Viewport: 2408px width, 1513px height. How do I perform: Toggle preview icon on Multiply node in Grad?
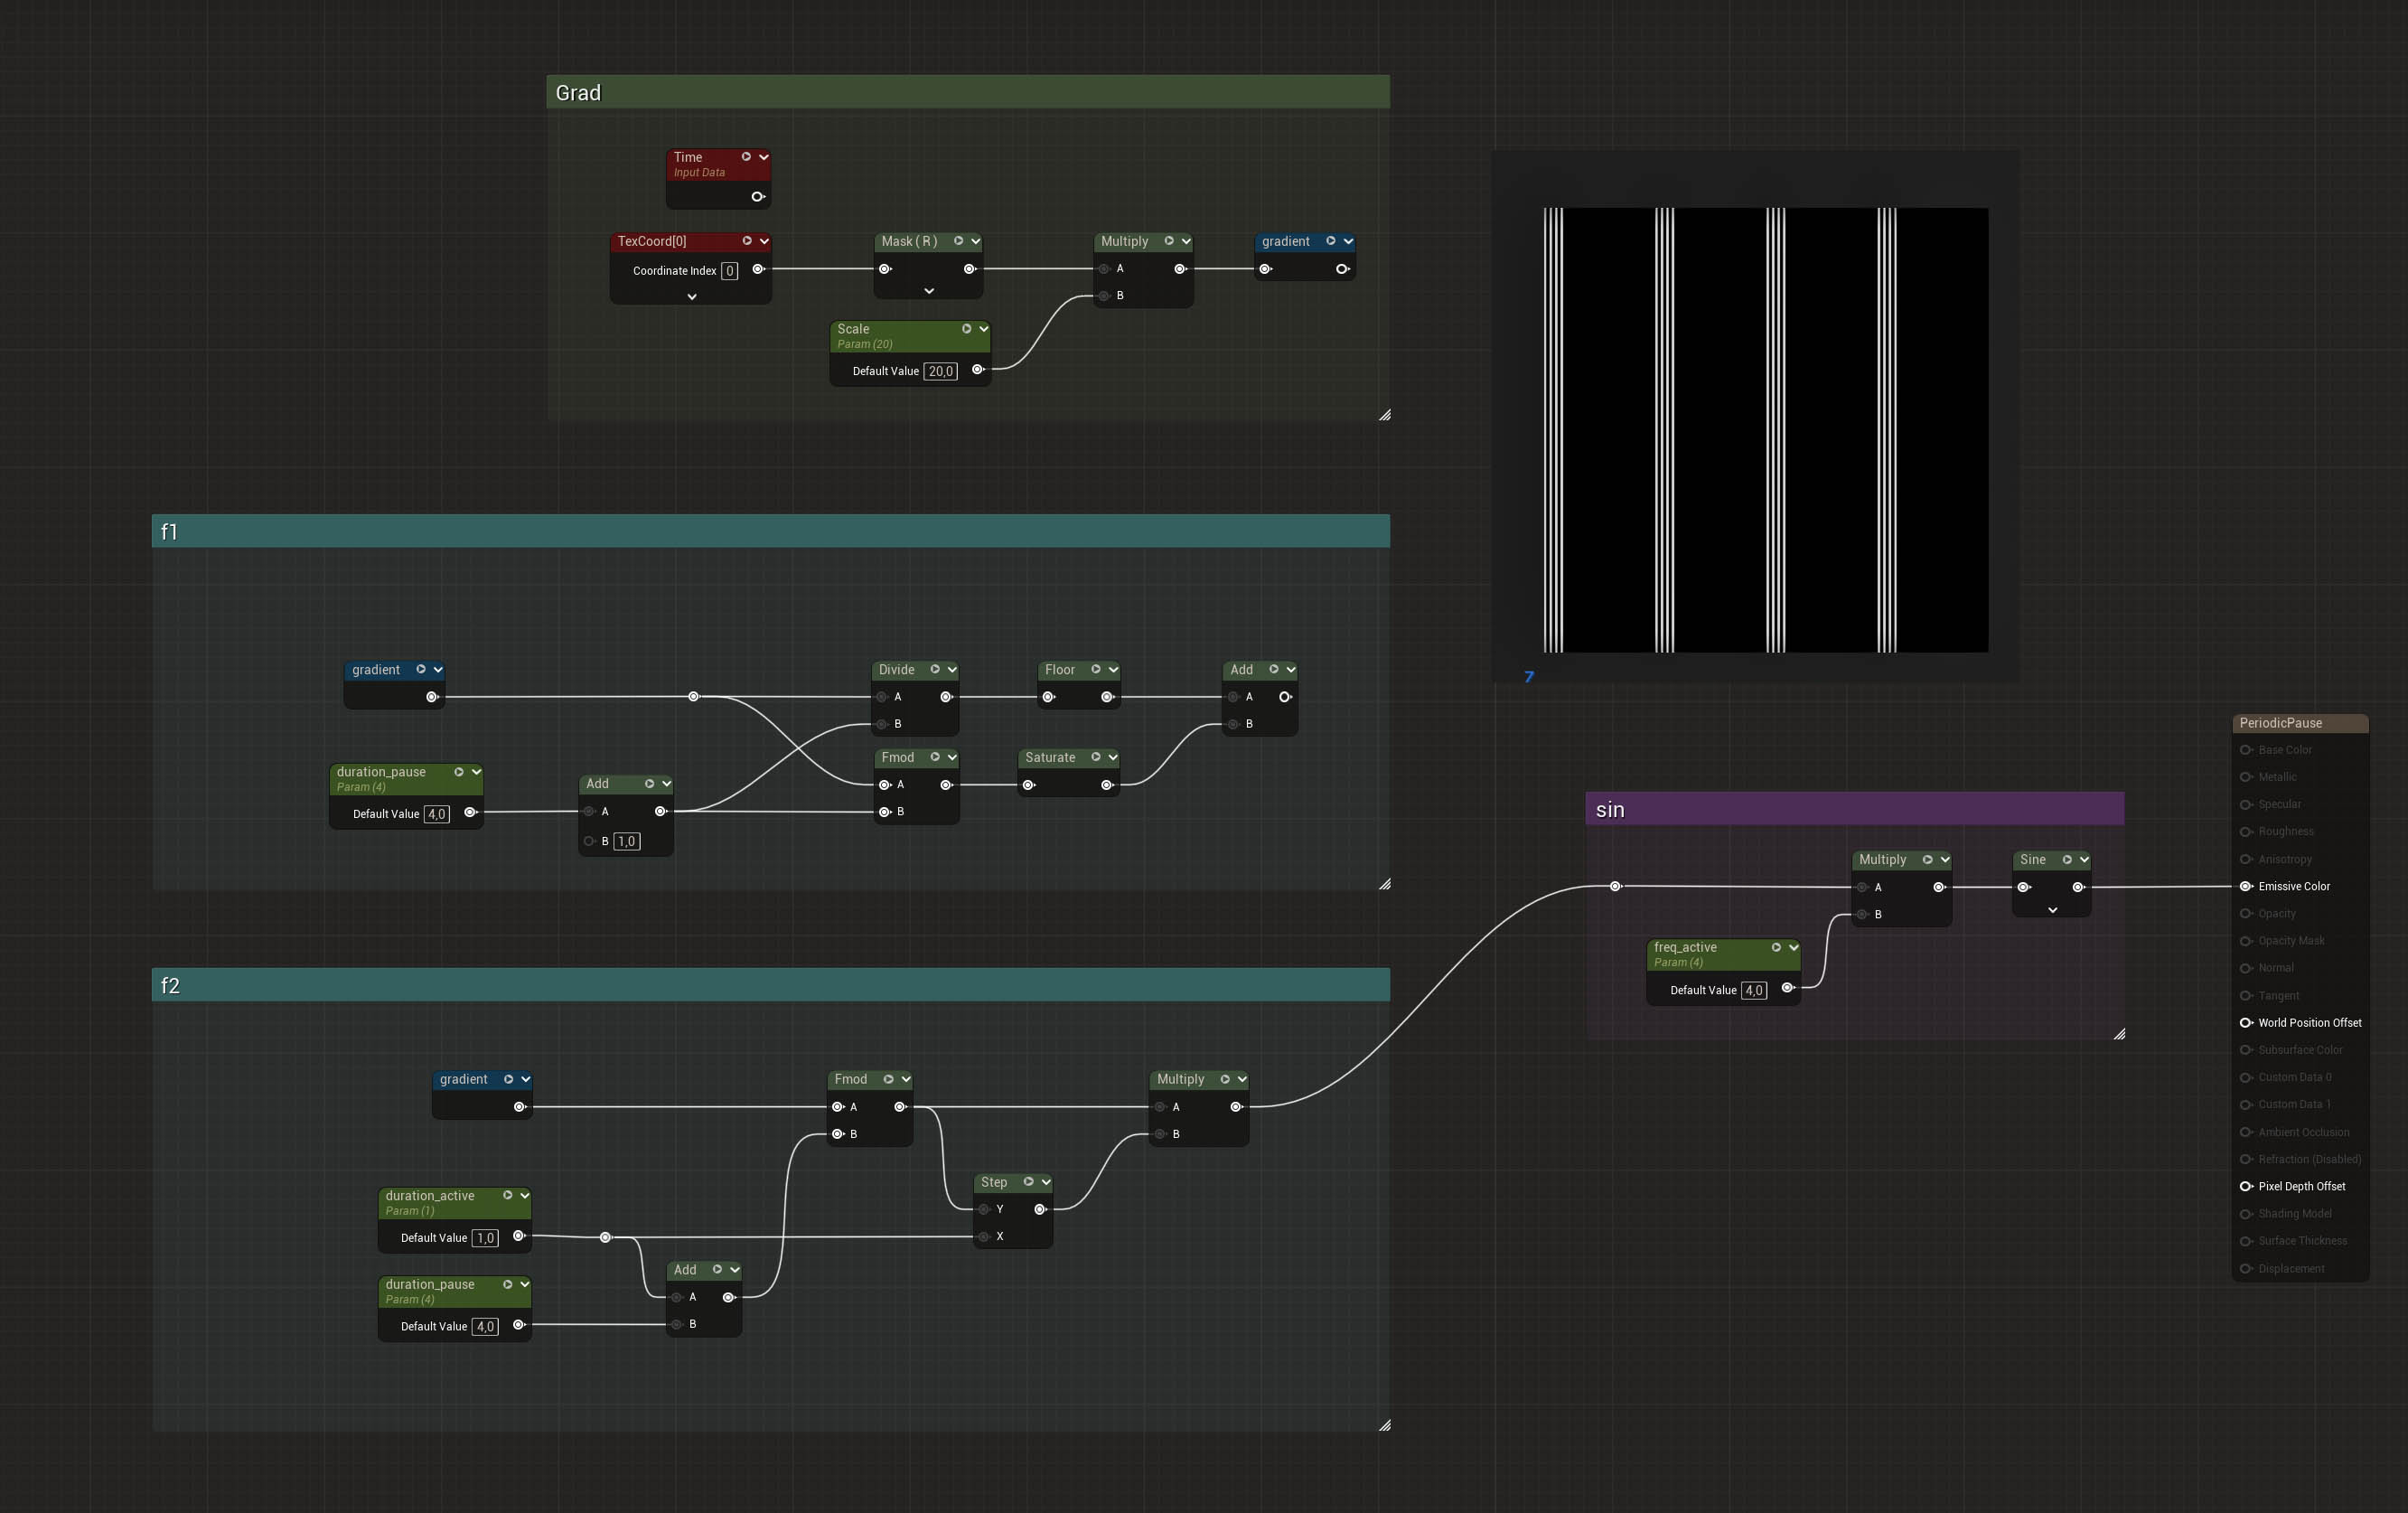[1168, 241]
